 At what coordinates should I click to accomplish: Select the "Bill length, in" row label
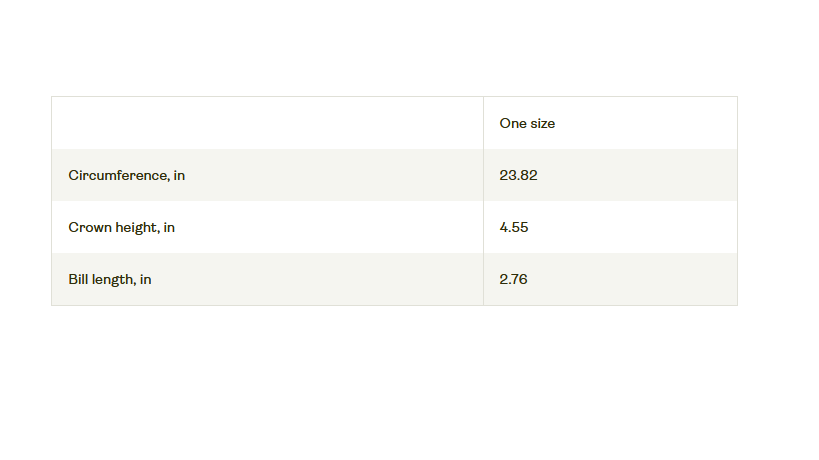coord(110,279)
